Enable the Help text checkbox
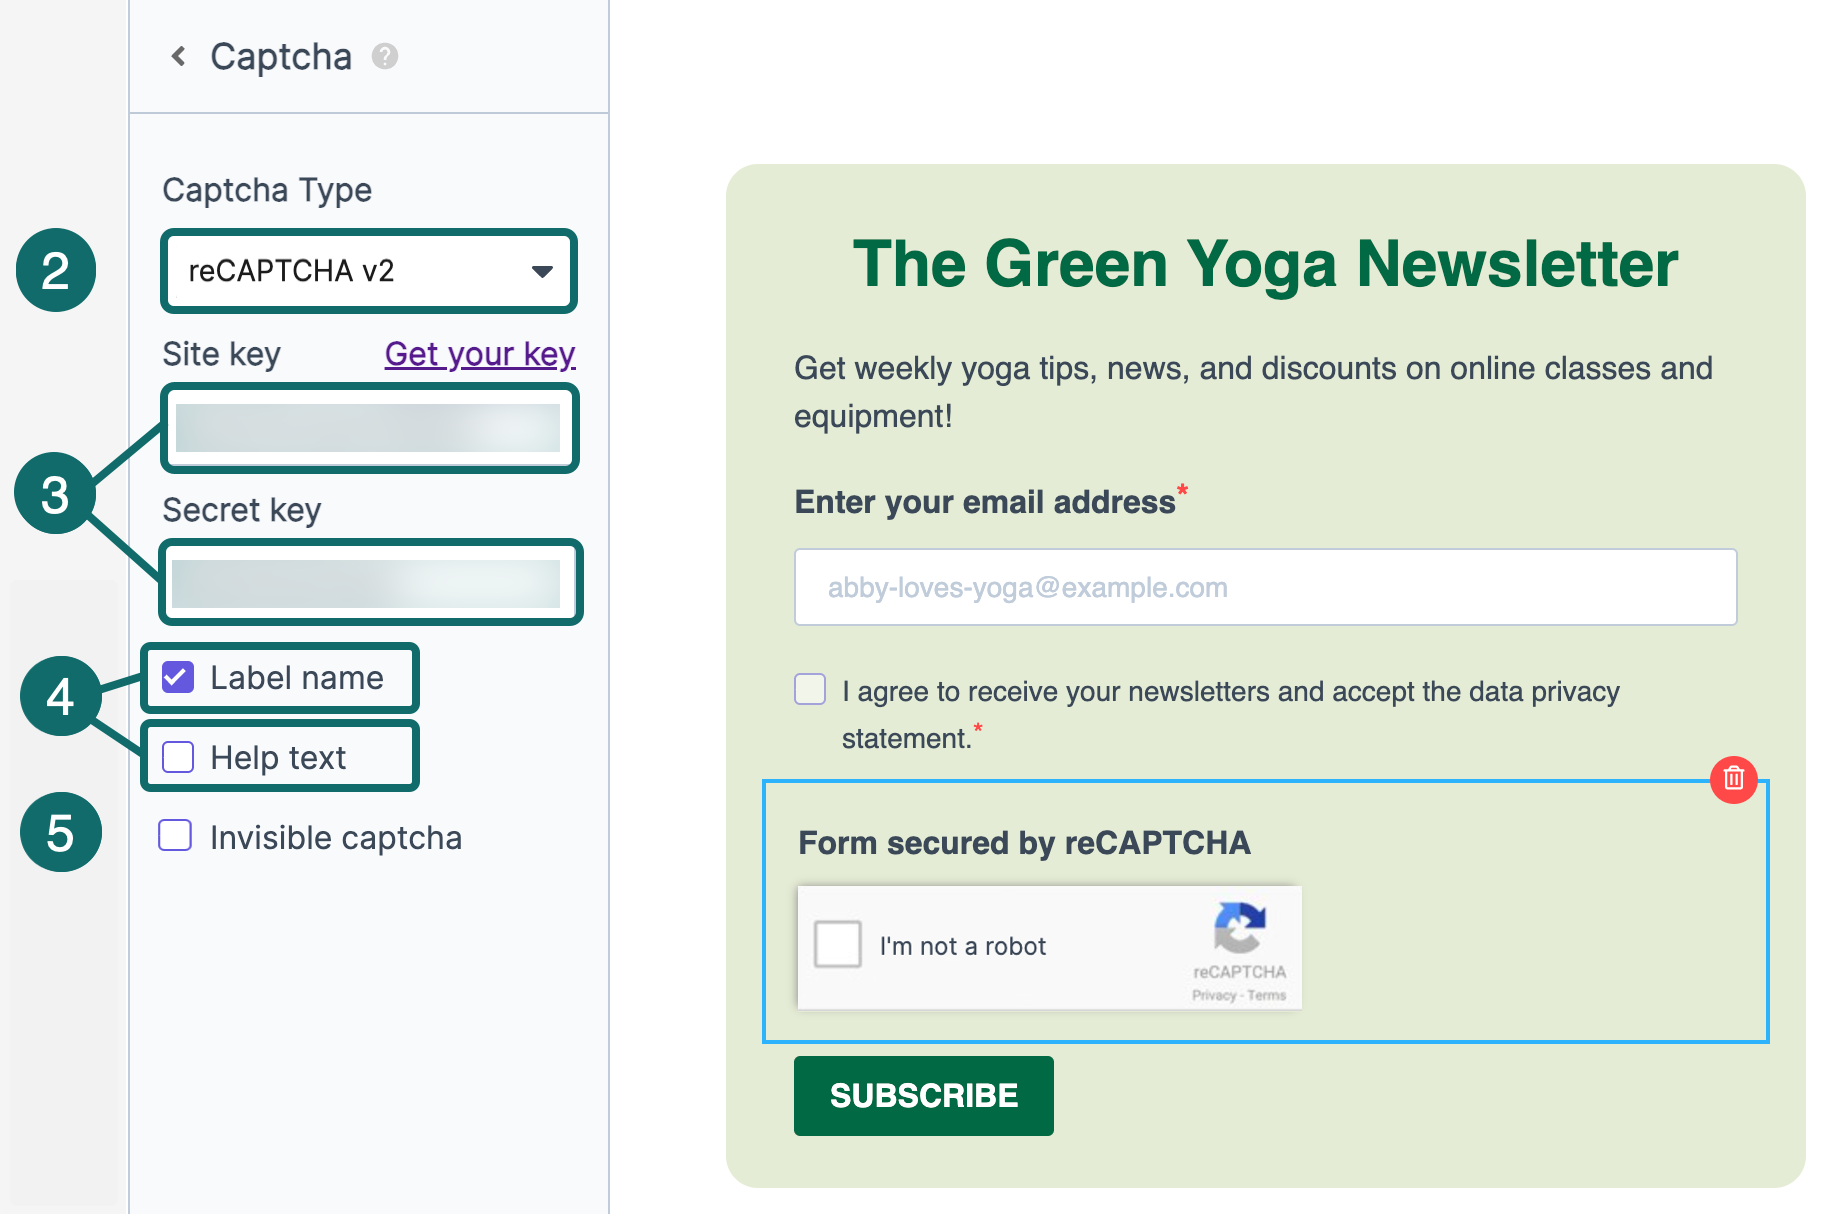 point(178,757)
